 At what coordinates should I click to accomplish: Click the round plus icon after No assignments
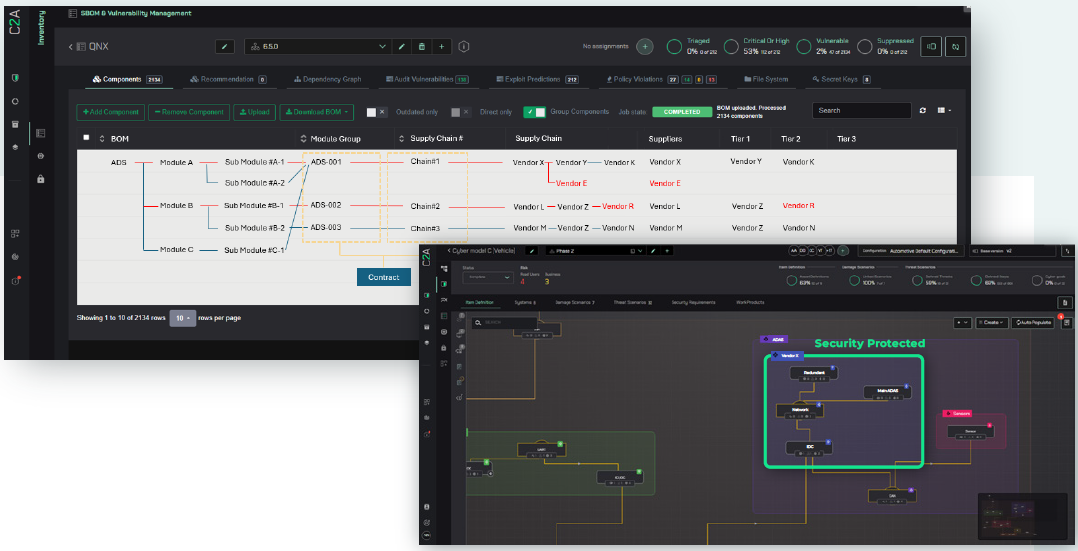coord(644,47)
